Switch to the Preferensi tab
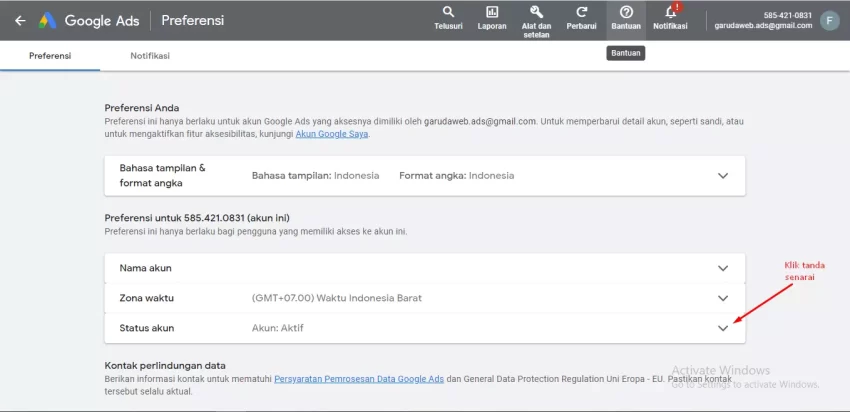This screenshot has width=850, height=412. click(50, 56)
